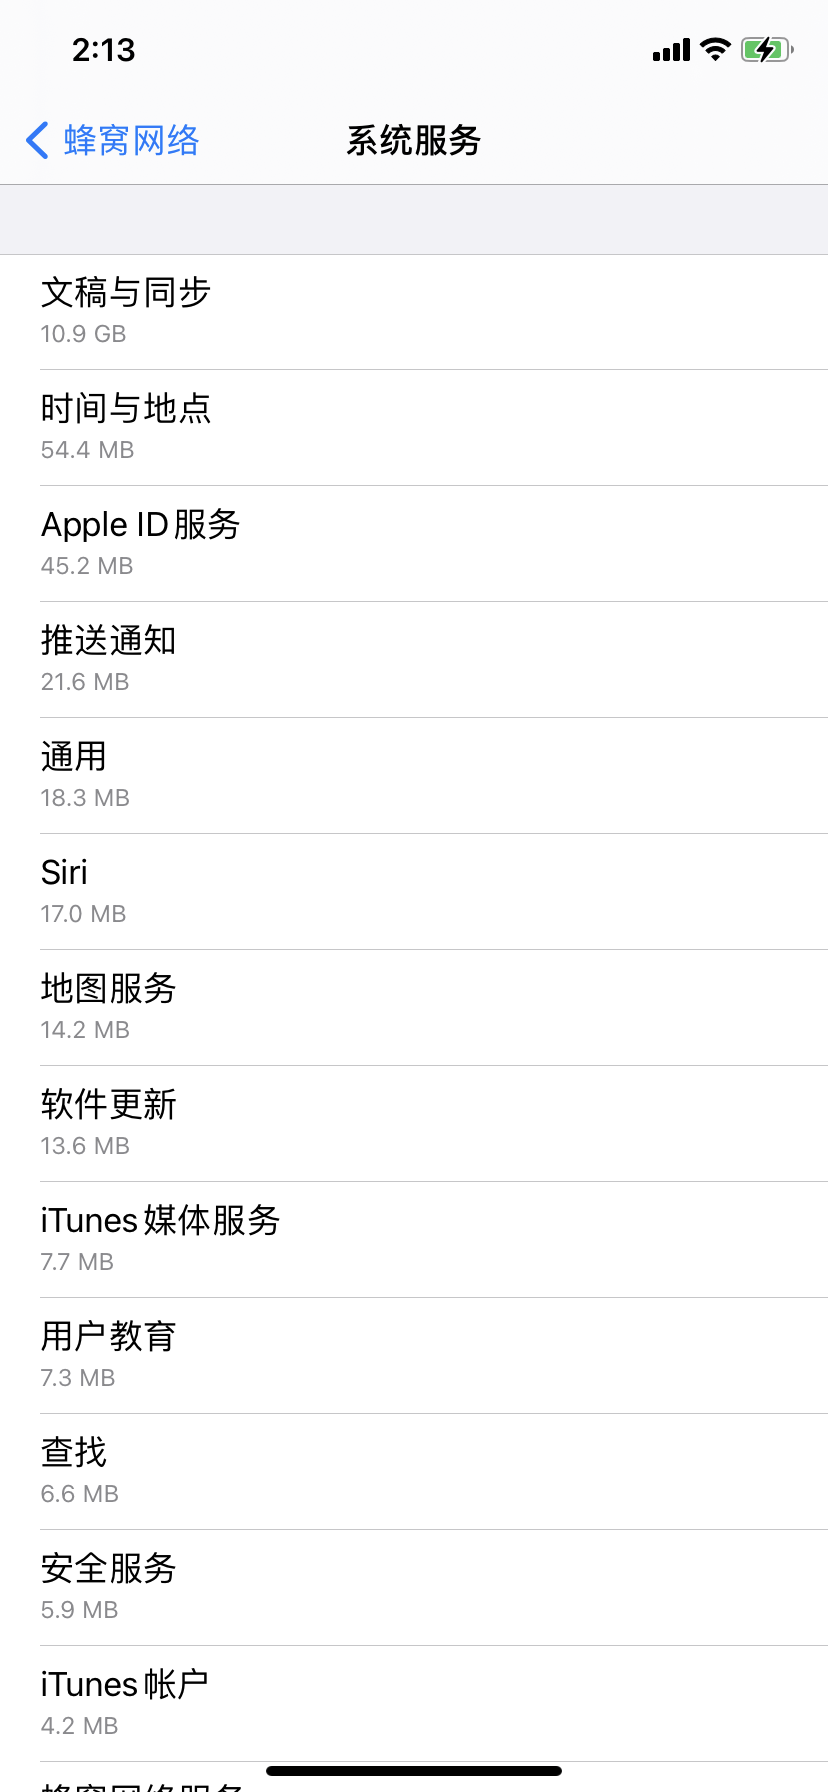Tap iTunes 媒体服务 item

[414, 1240]
